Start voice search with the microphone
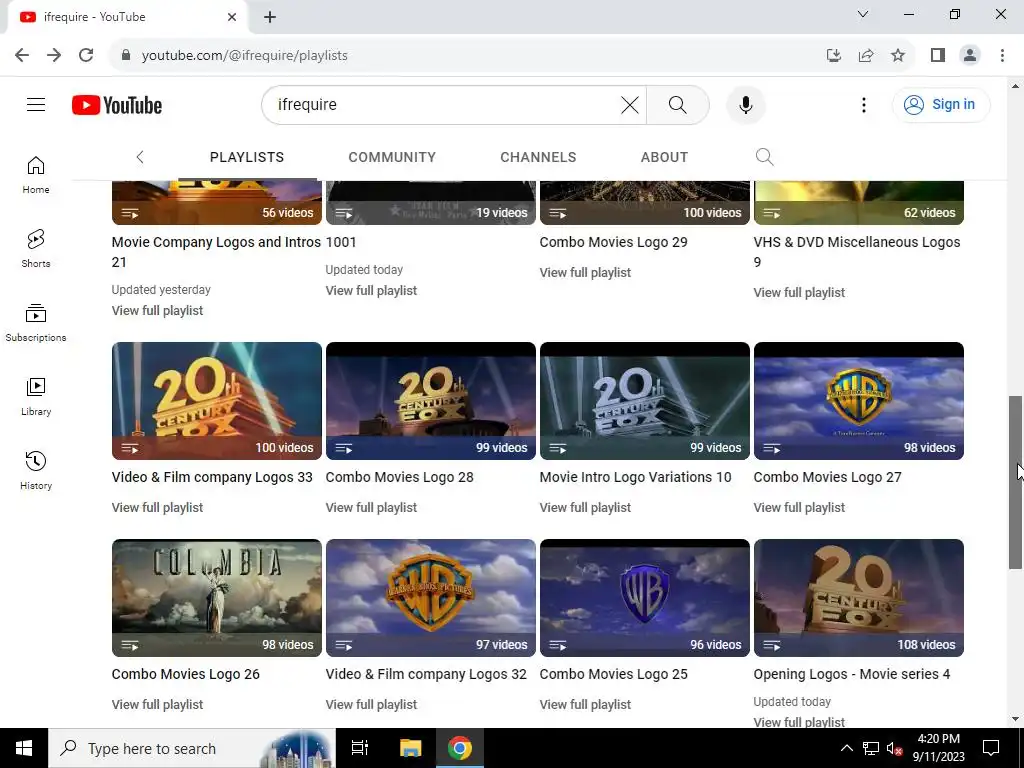 pos(745,104)
